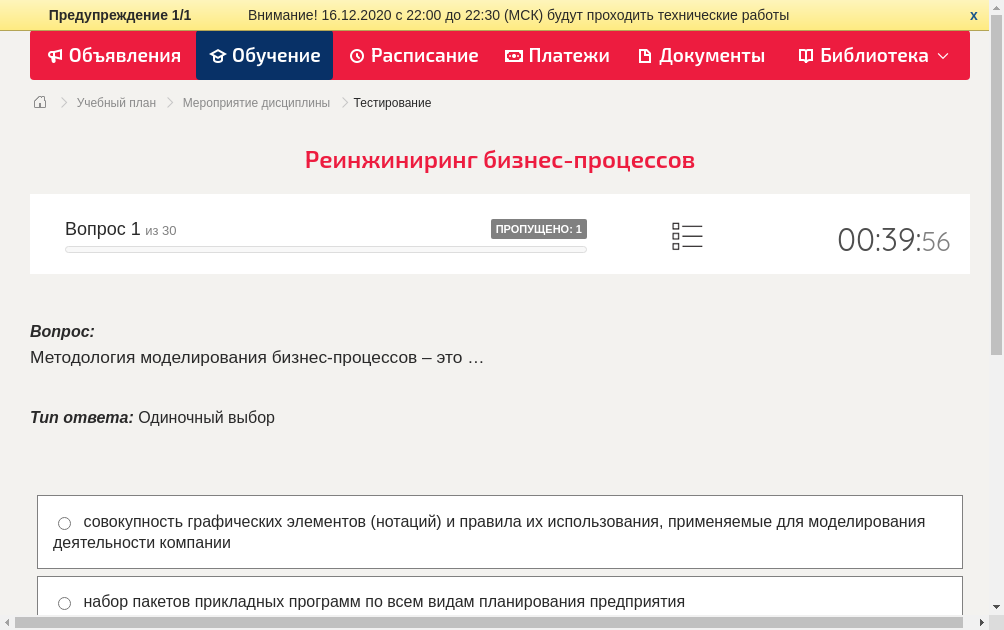Click the document icon on Документы
This screenshot has height=630, width=1004.
click(644, 56)
